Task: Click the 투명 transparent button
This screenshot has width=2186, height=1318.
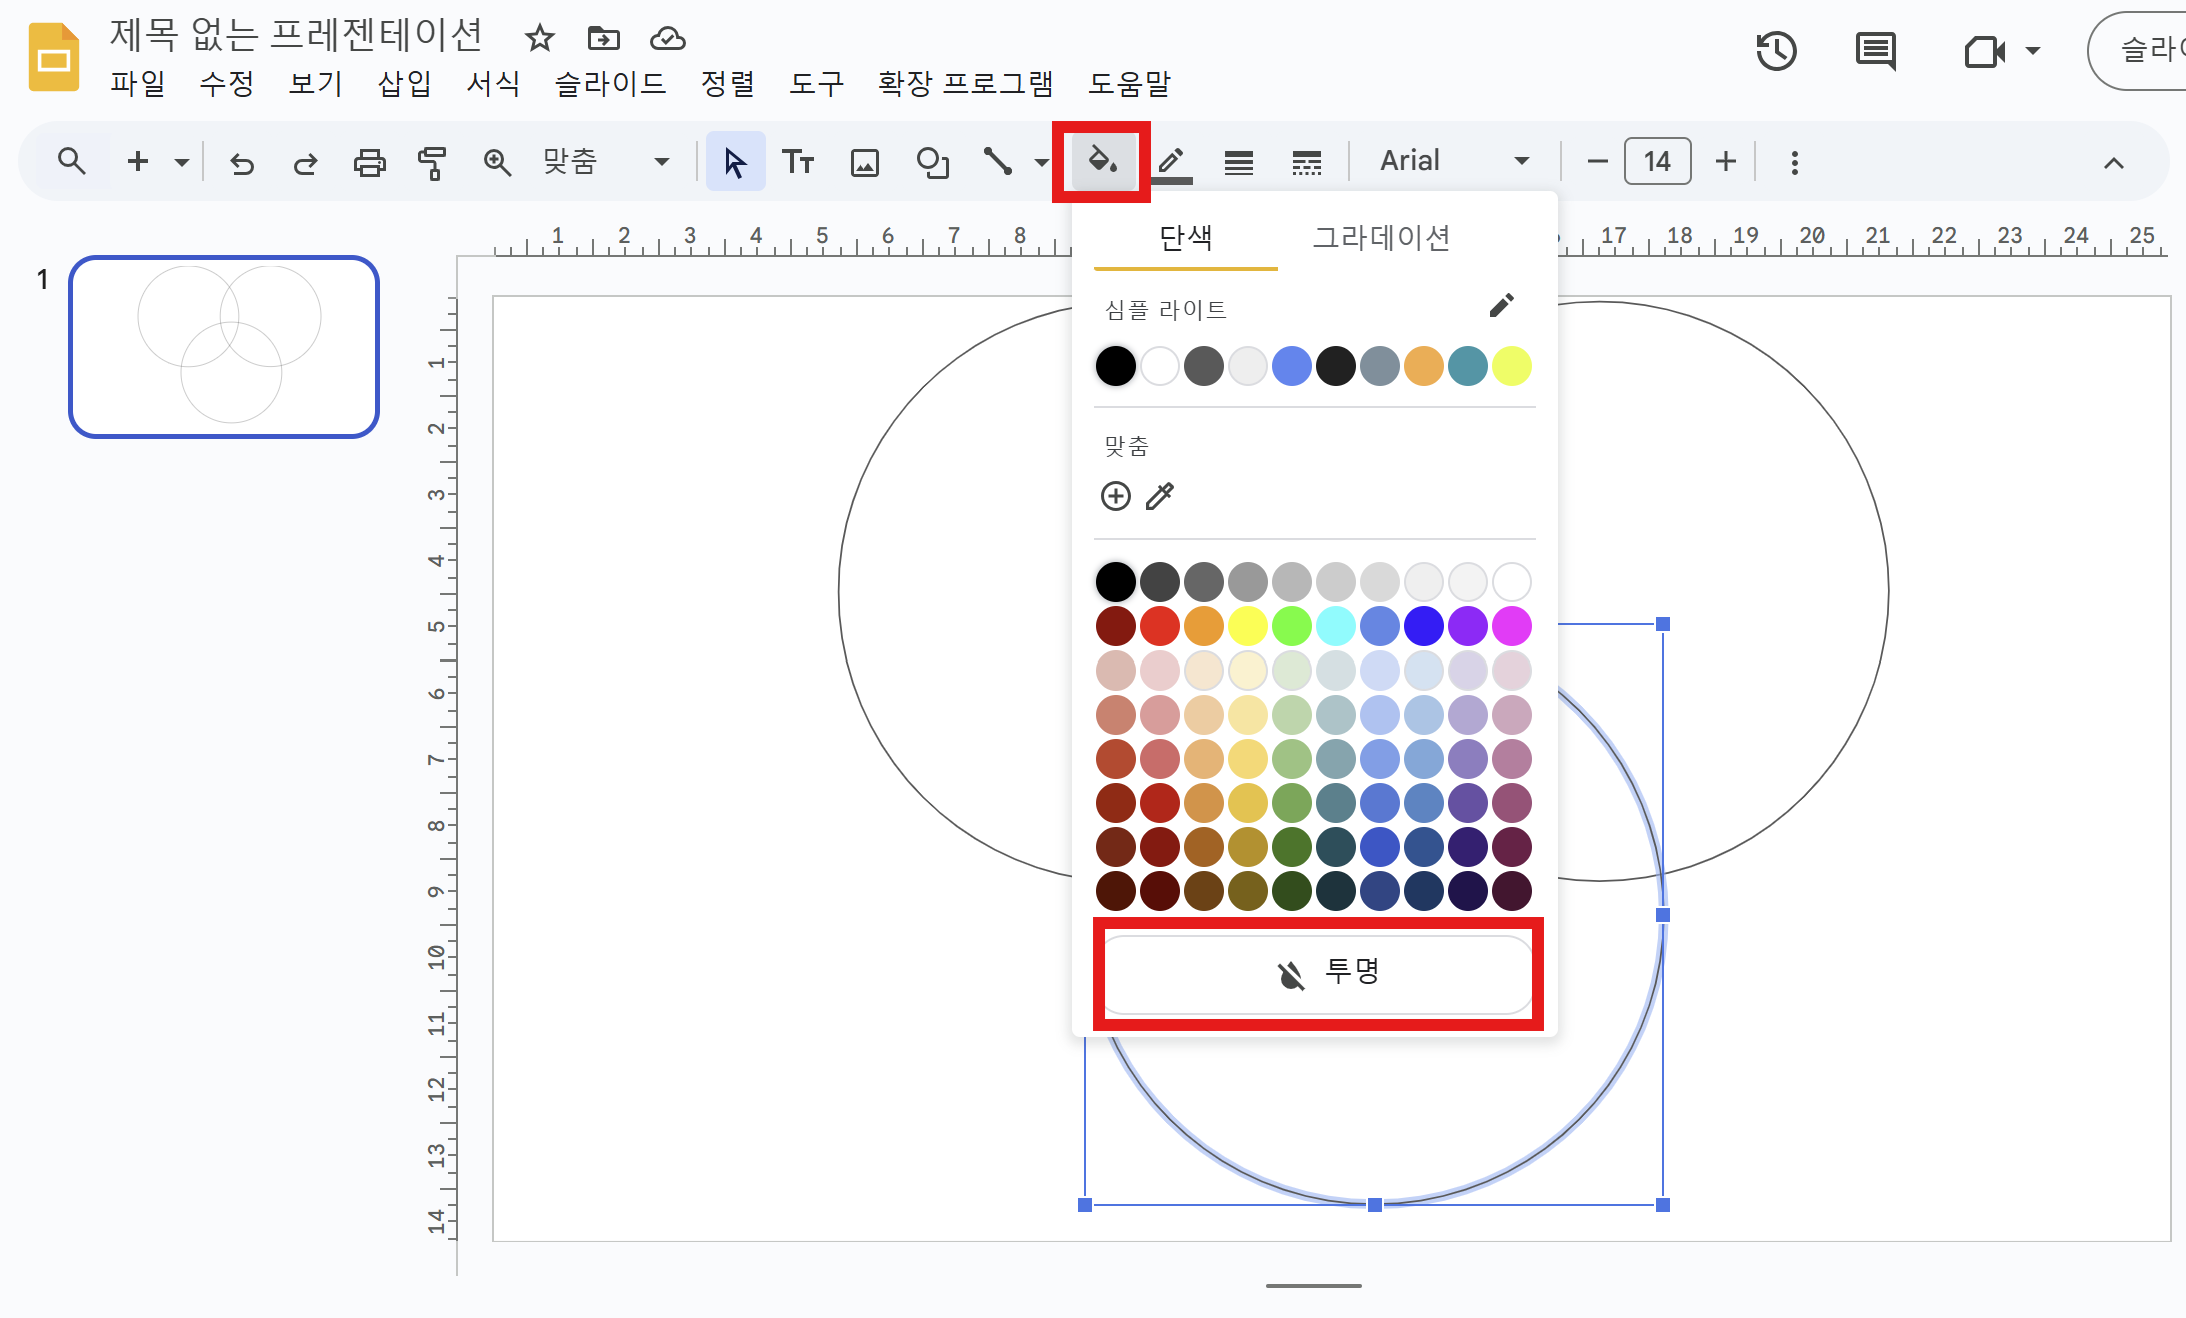Action: coord(1317,973)
